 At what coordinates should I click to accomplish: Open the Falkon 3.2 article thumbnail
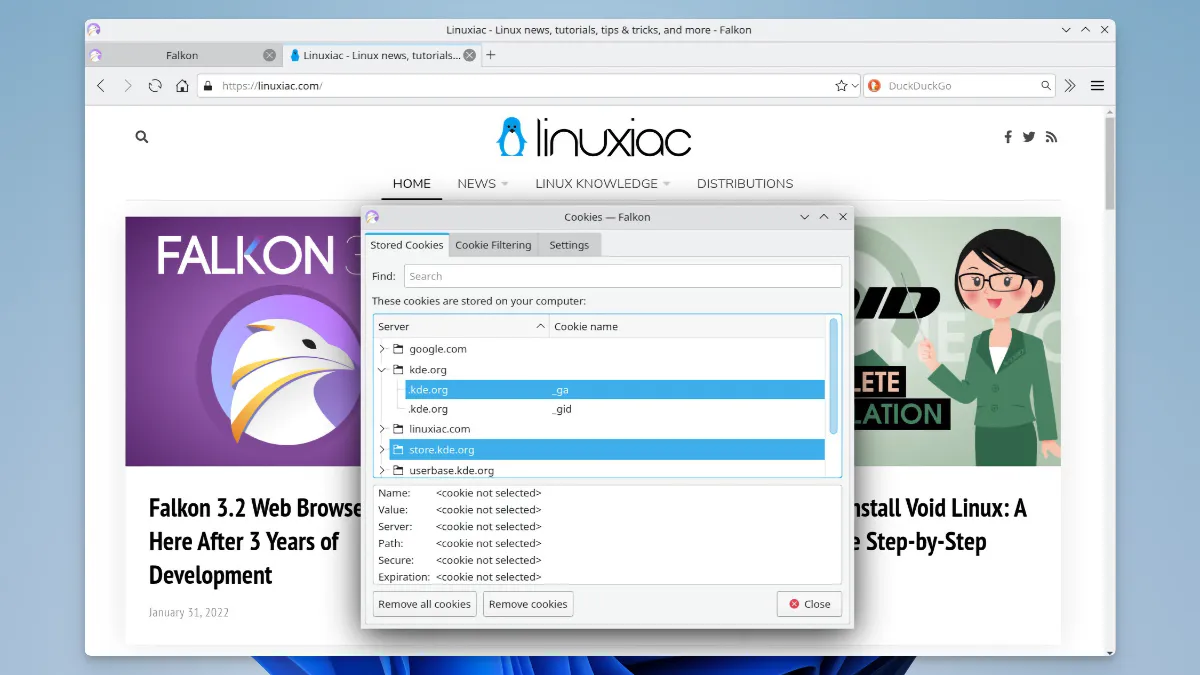point(243,341)
